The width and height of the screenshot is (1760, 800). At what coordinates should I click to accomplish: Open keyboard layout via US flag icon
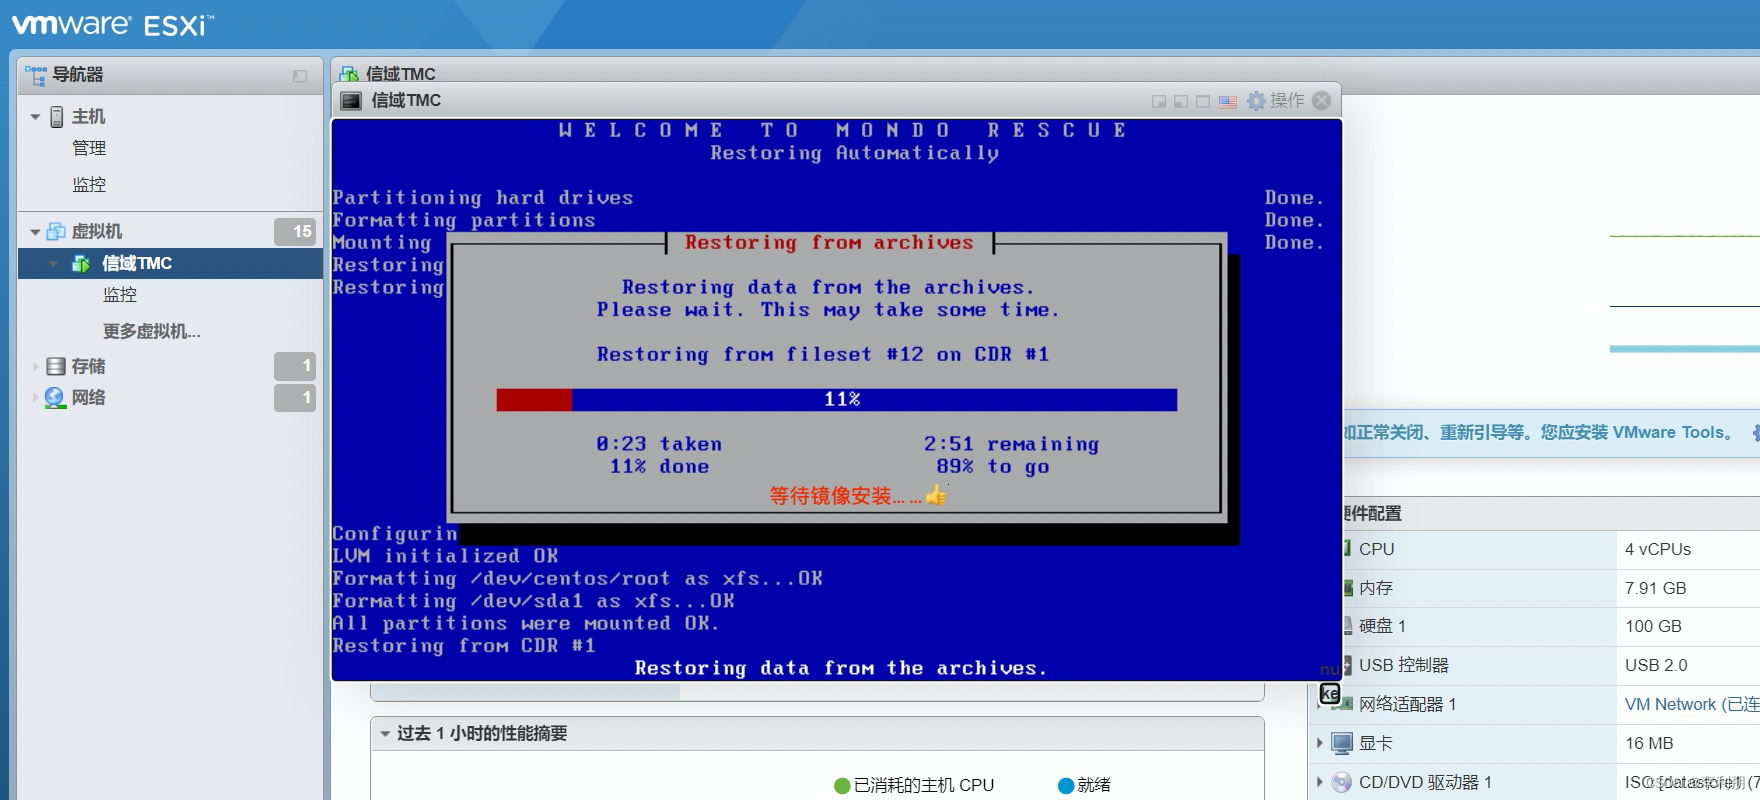coord(1228,101)
